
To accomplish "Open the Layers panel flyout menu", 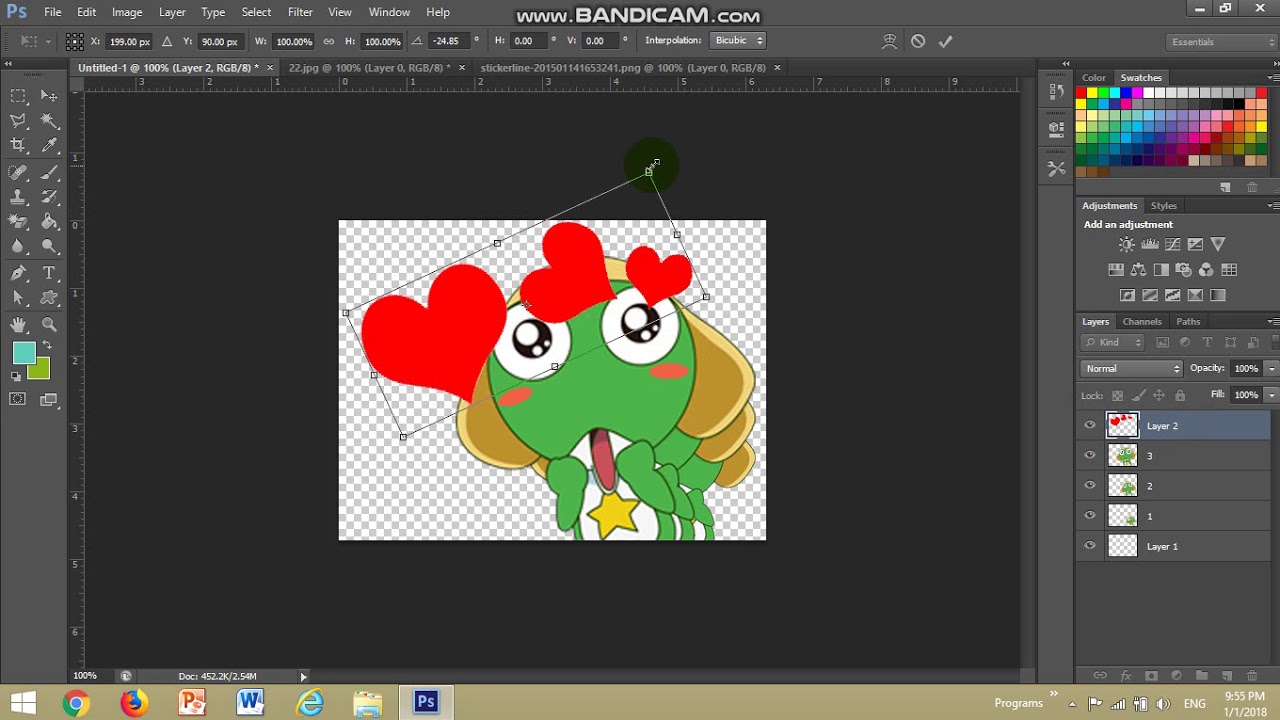I will (1272, 321).
